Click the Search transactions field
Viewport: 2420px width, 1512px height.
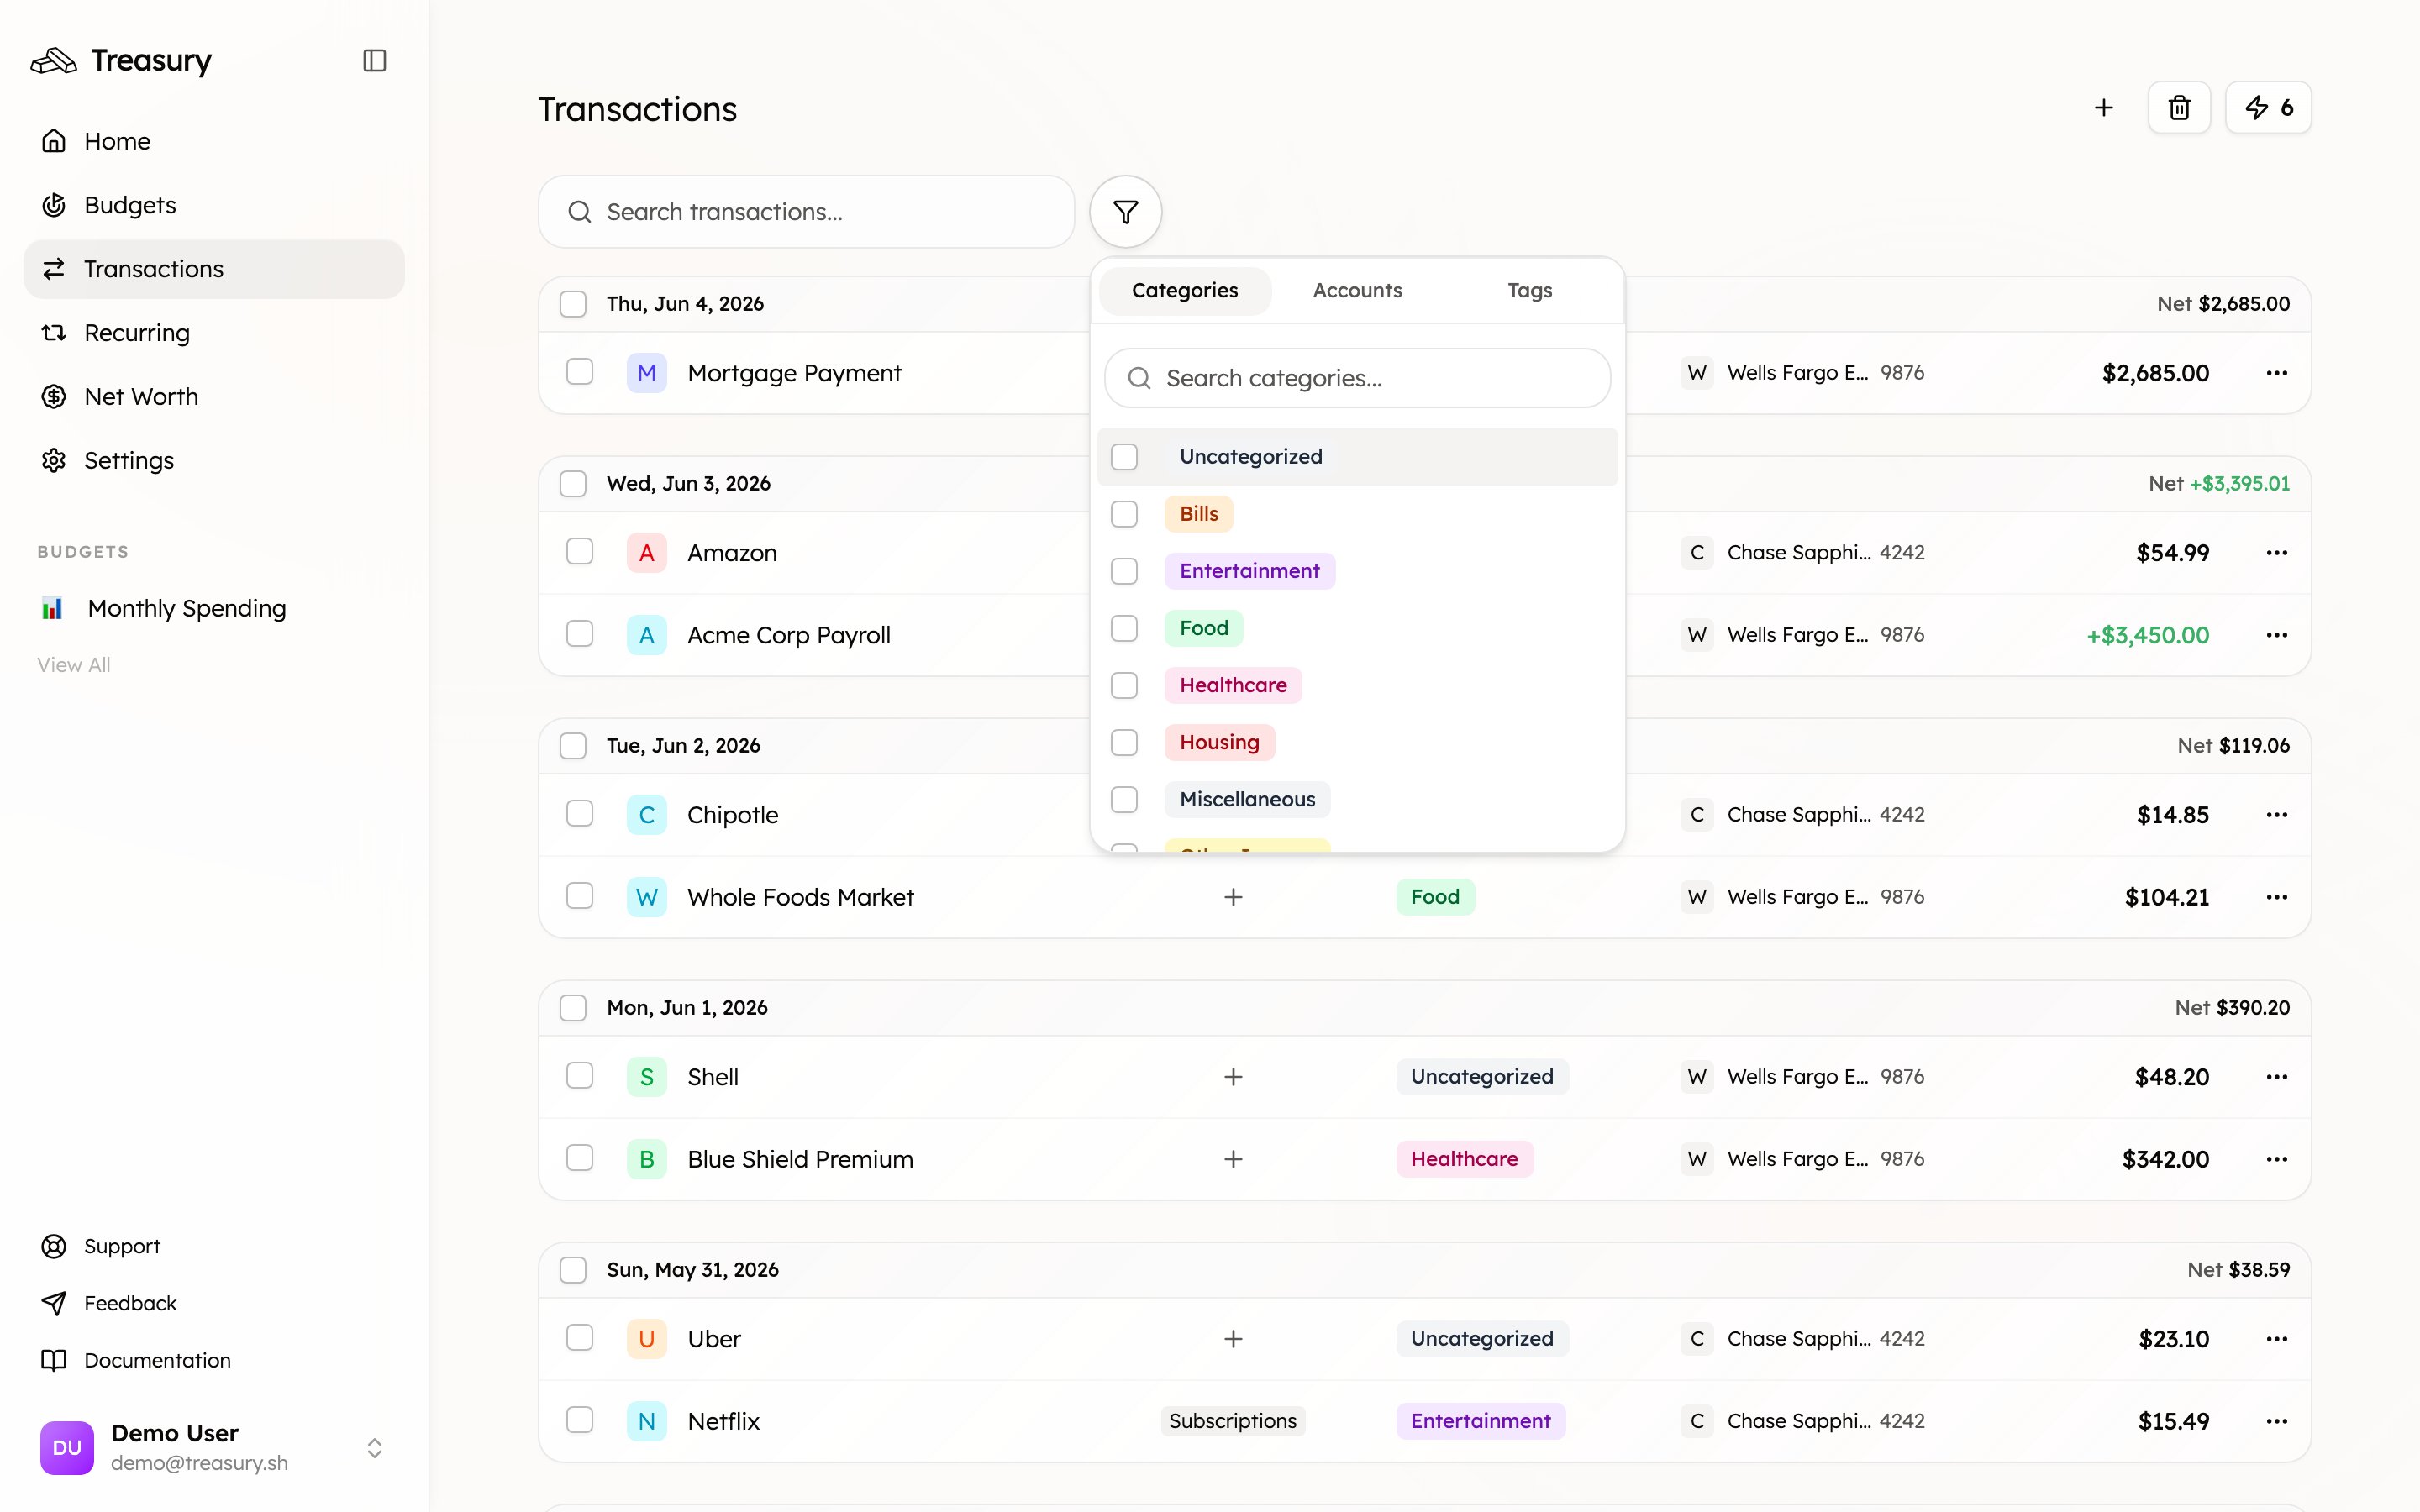[806, 212]
